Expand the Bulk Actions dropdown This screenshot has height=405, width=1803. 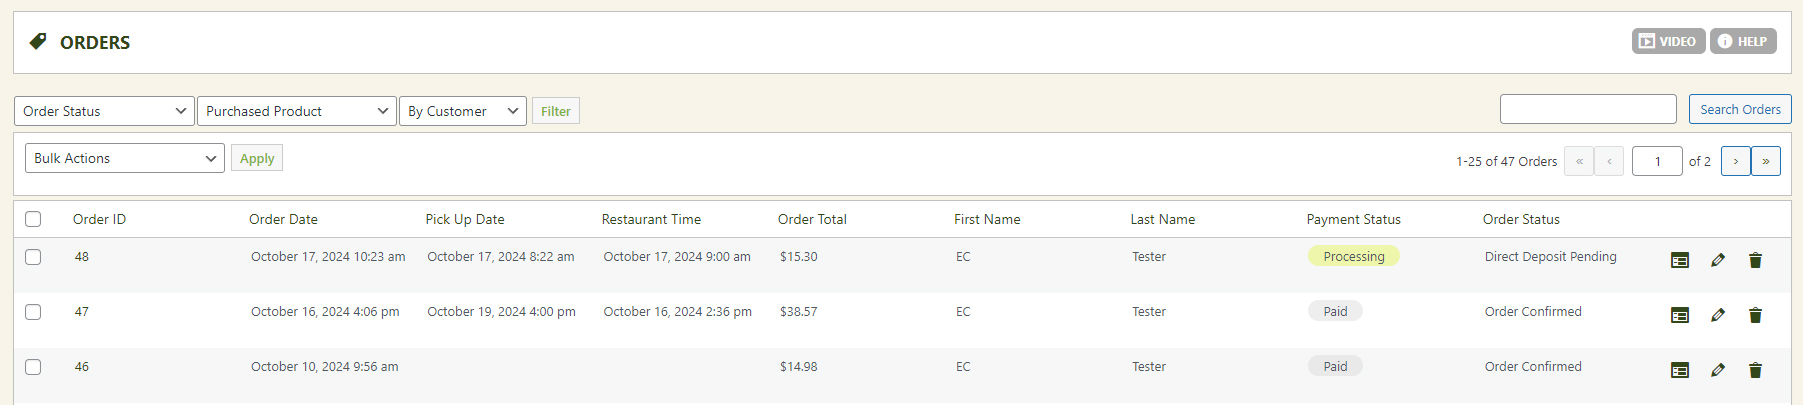click(125, 158)
